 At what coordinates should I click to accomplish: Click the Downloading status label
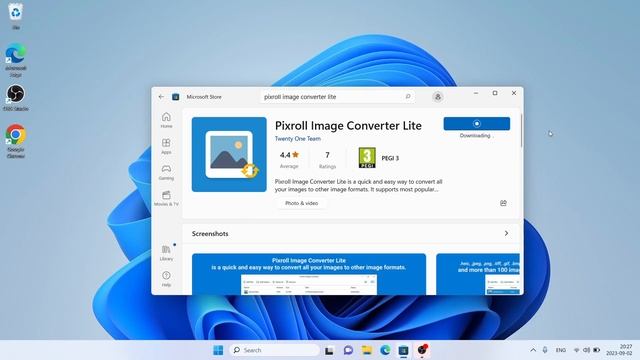476,136
